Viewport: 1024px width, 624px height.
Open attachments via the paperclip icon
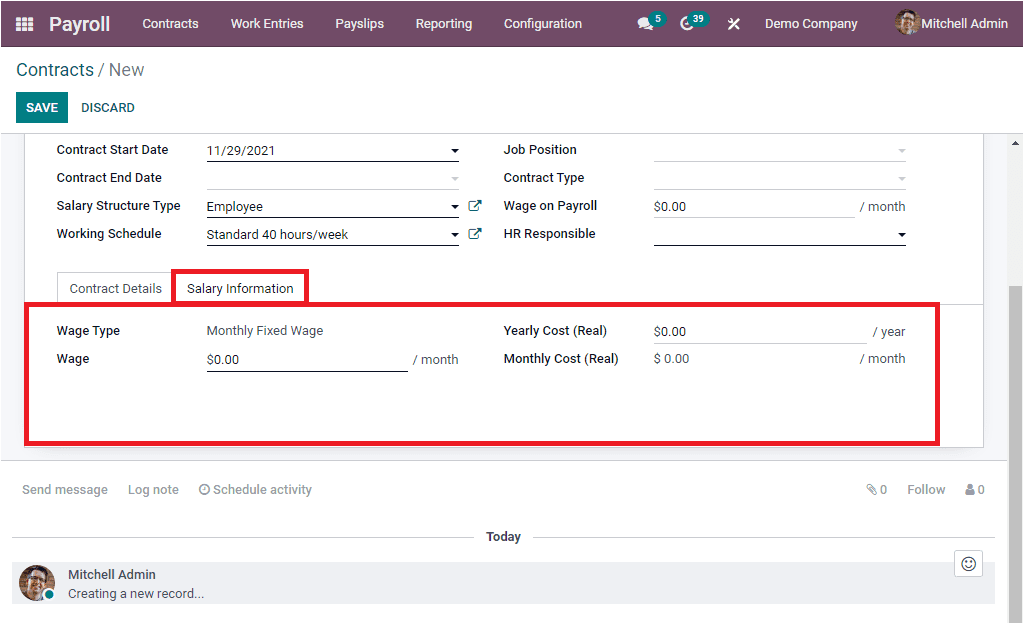(869, 489)
